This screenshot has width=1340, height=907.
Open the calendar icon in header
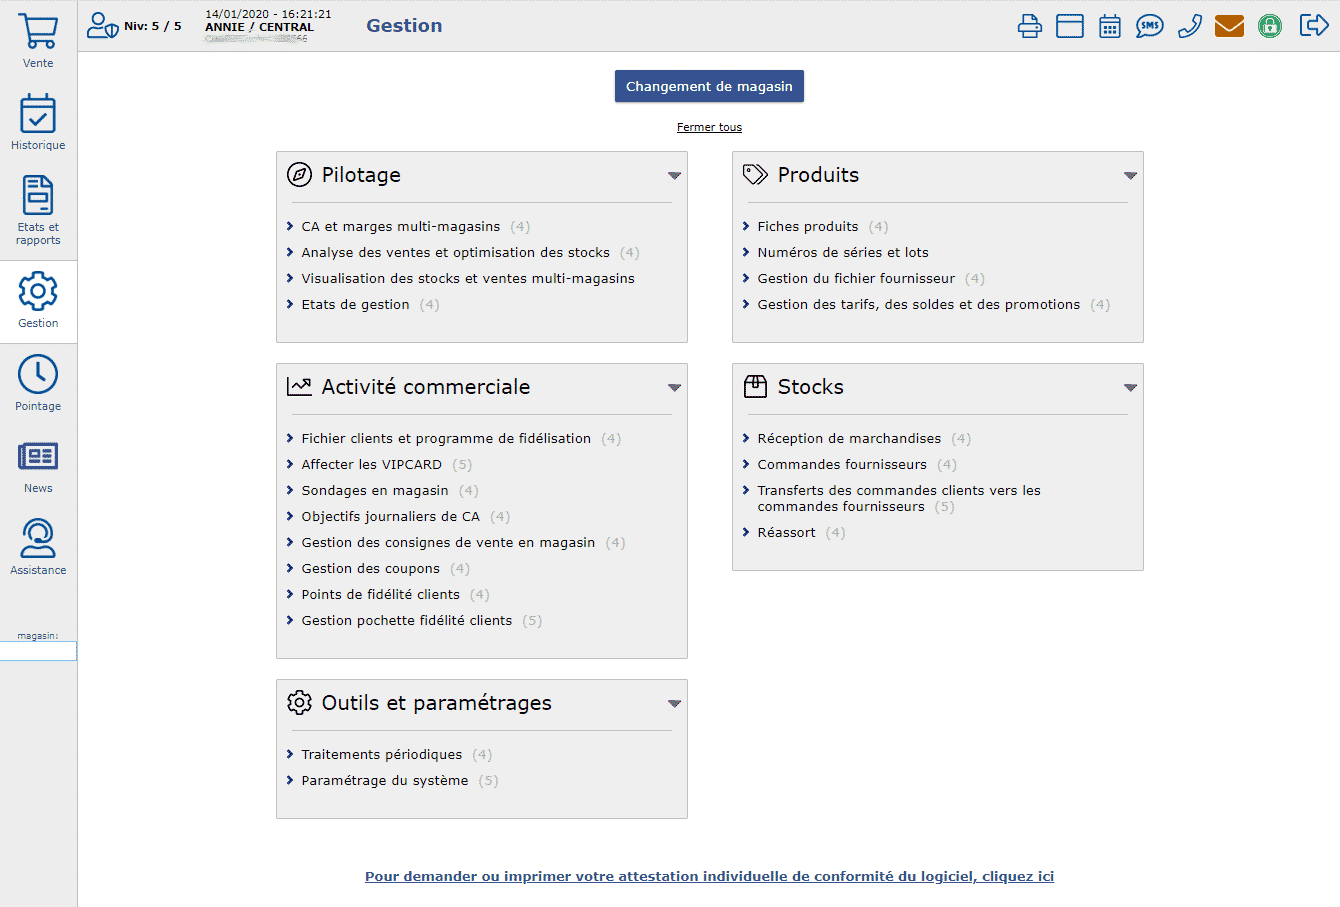pos(1110,26)
